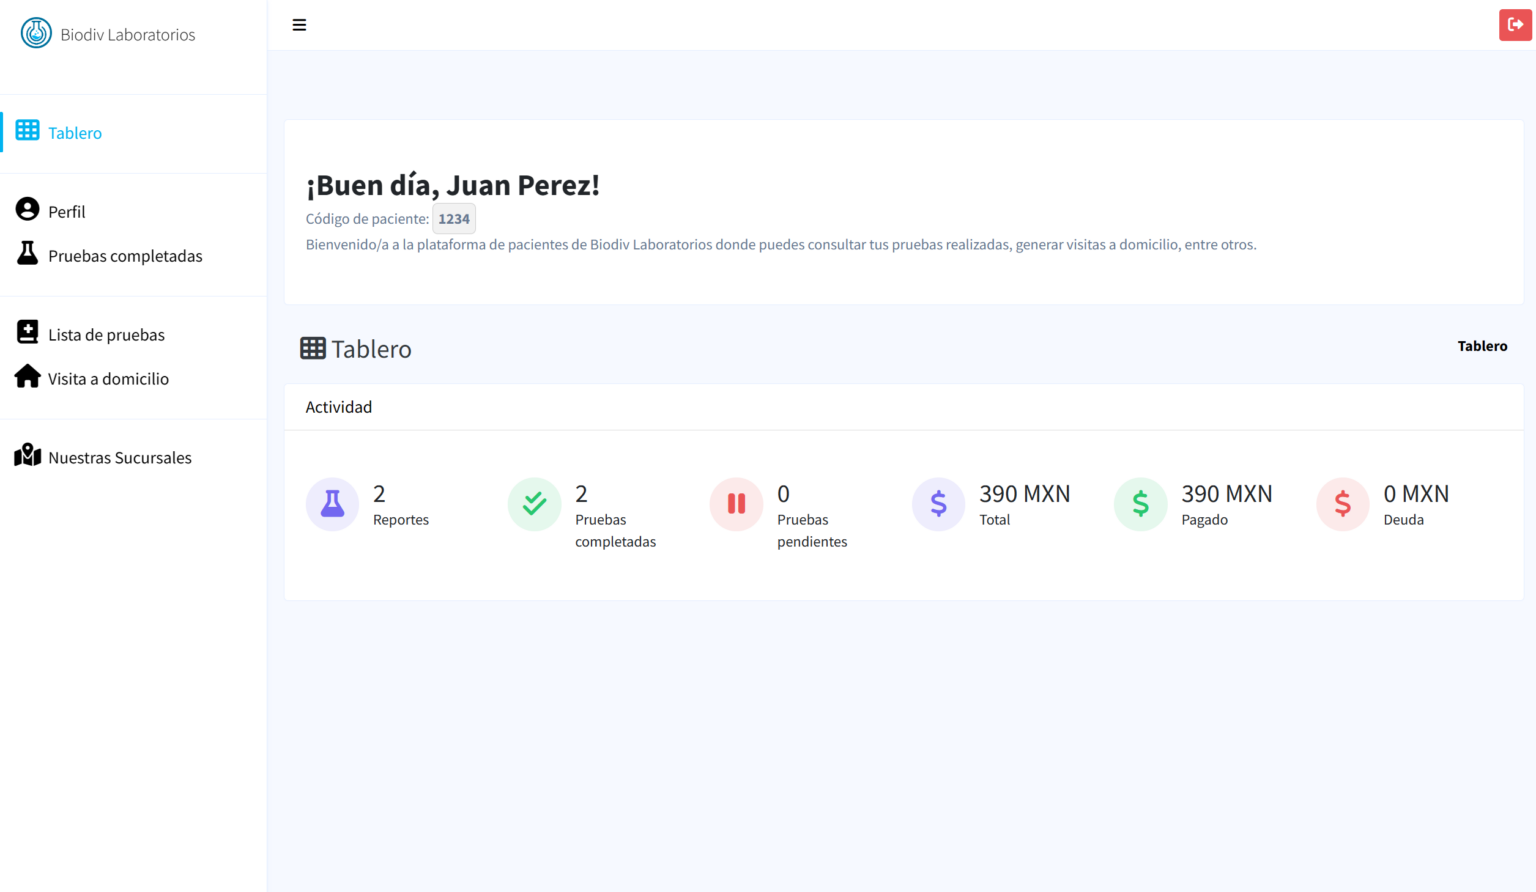Click the Pruebas completadas flask icon
This screenshot has width=1536, height=892.
(x=28, y=254)
